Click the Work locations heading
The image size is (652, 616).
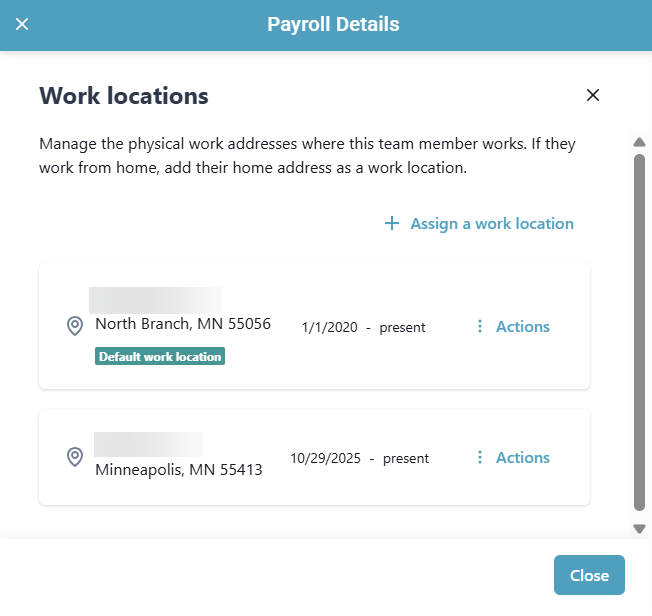pyautogui.click(x=124, y=96)
